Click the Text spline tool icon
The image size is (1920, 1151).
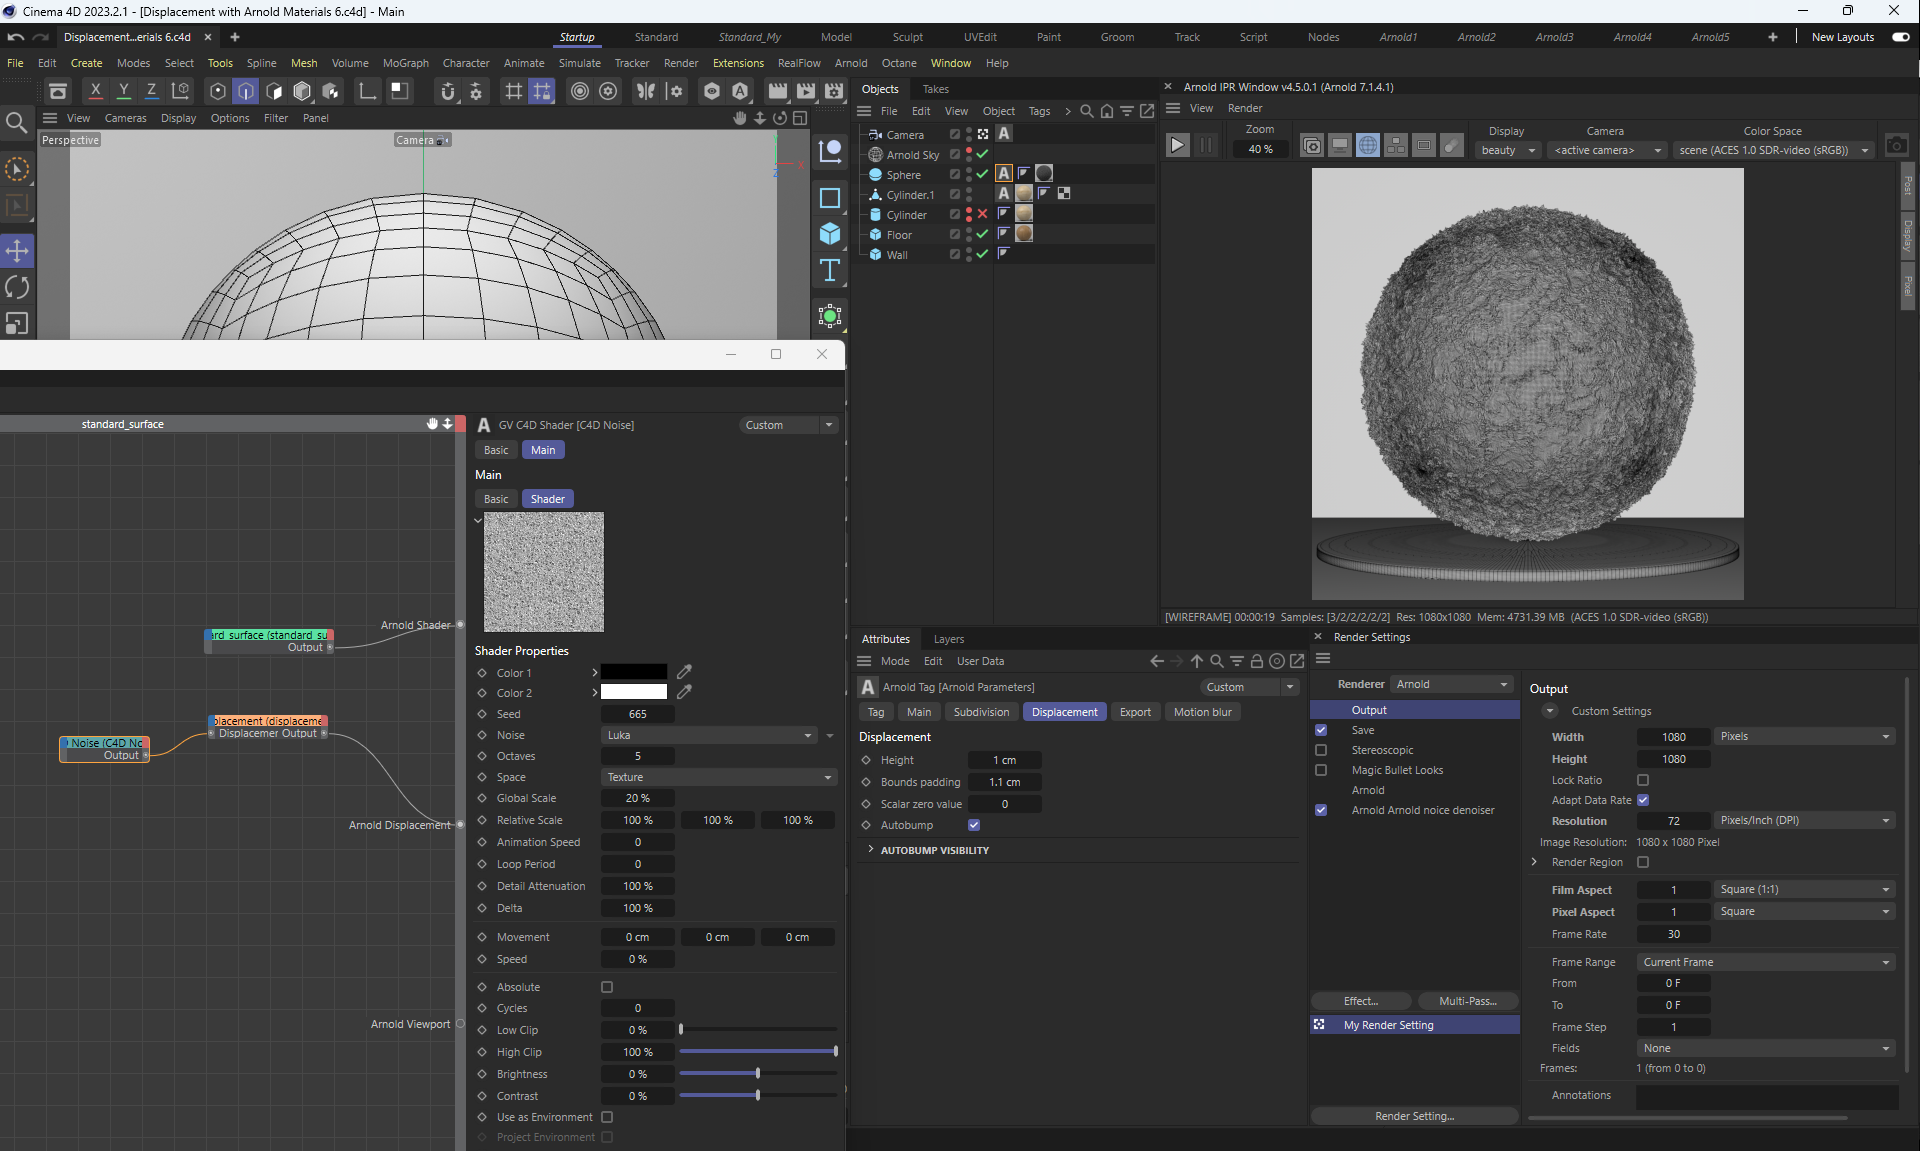tap(830, 271)
